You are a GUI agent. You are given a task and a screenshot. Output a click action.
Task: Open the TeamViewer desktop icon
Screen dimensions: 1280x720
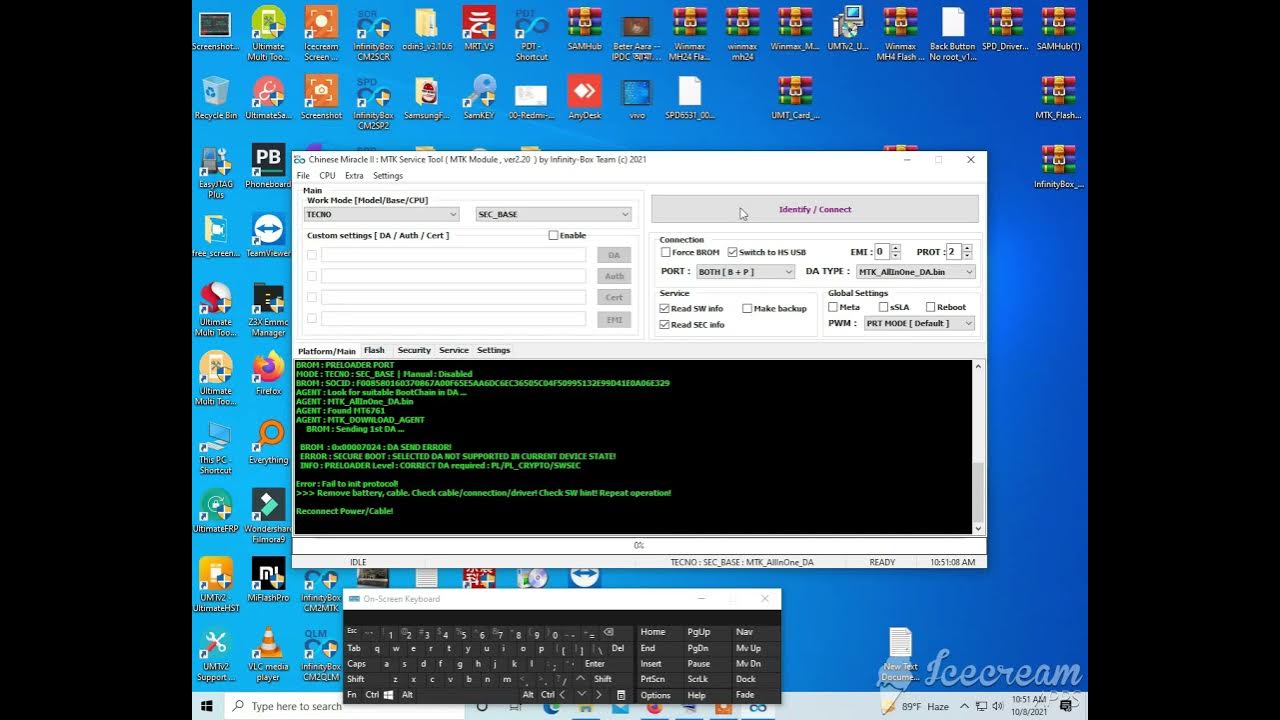click(268, 235)
